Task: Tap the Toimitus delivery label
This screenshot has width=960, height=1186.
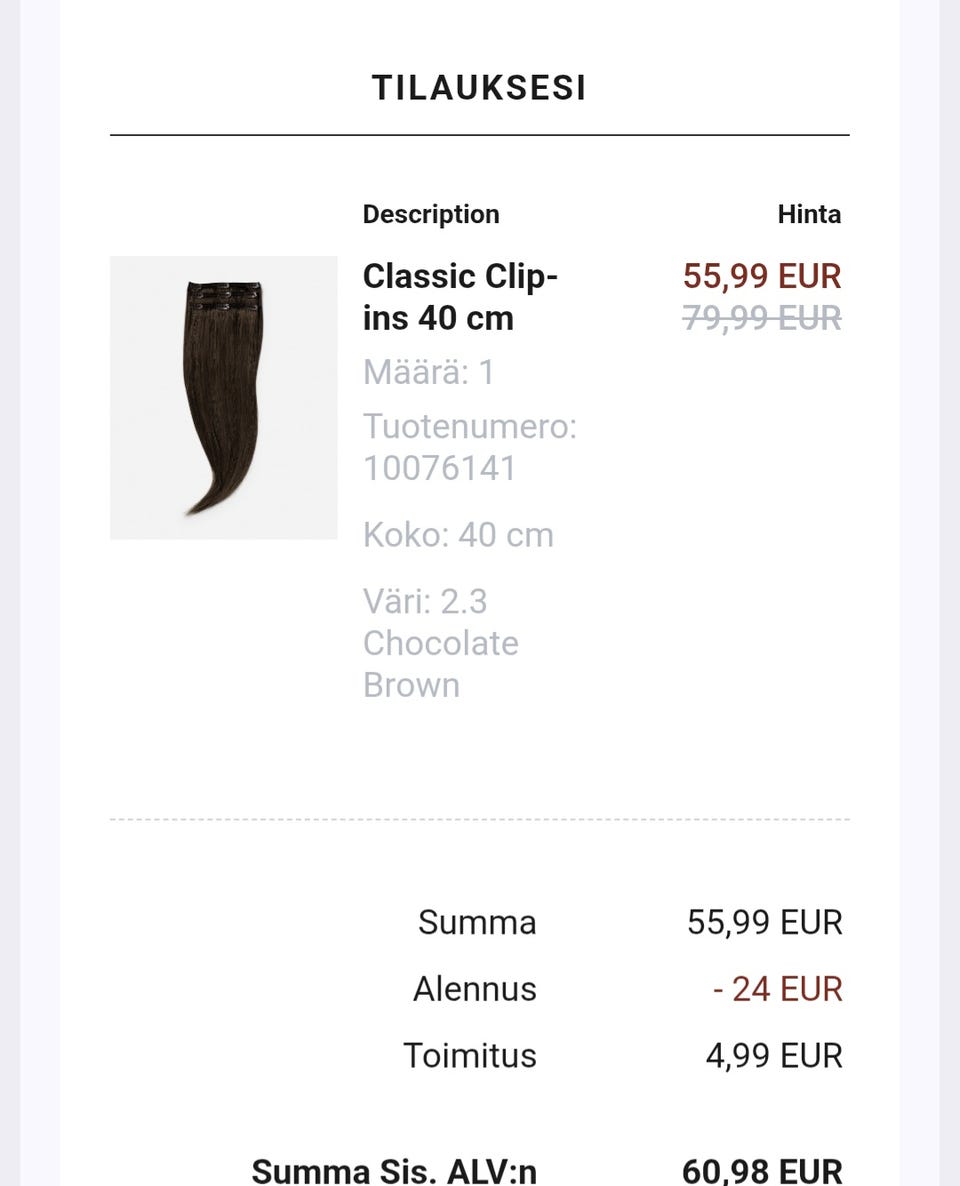Action: (x=470, y=1056)
